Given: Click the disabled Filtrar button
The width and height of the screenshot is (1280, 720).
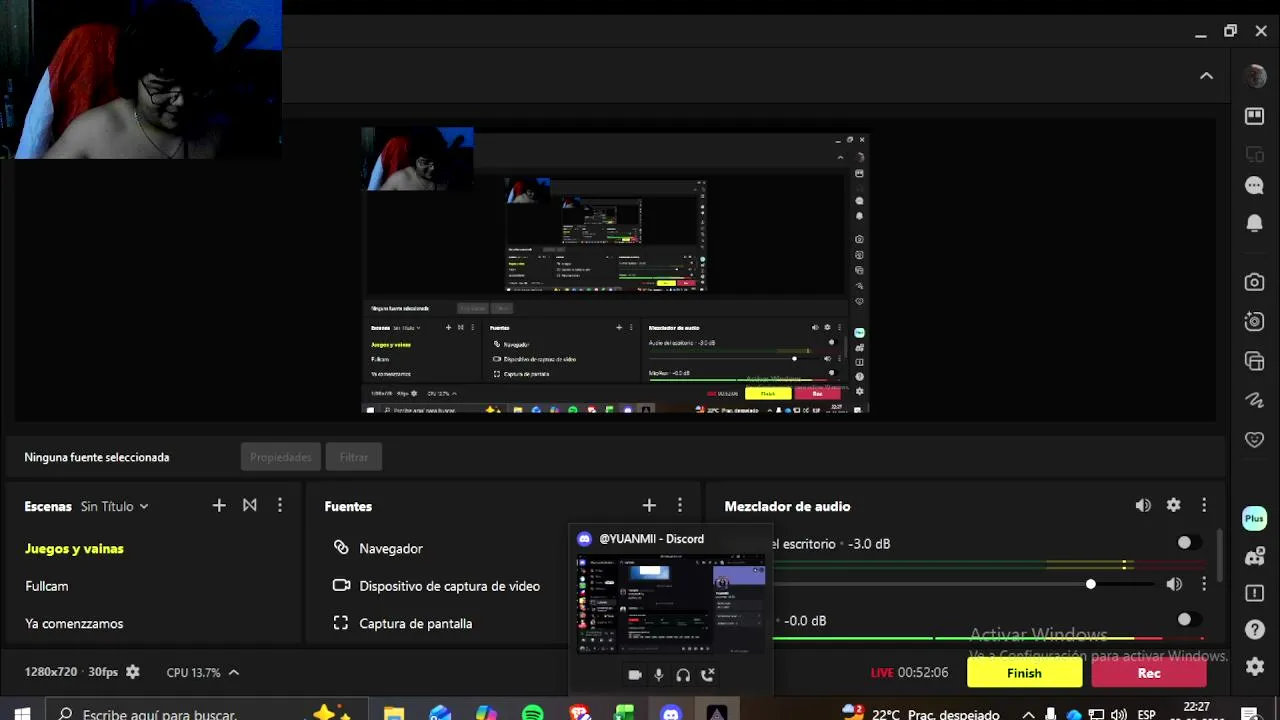Looking at the screenshot, I should coord(354,457).
